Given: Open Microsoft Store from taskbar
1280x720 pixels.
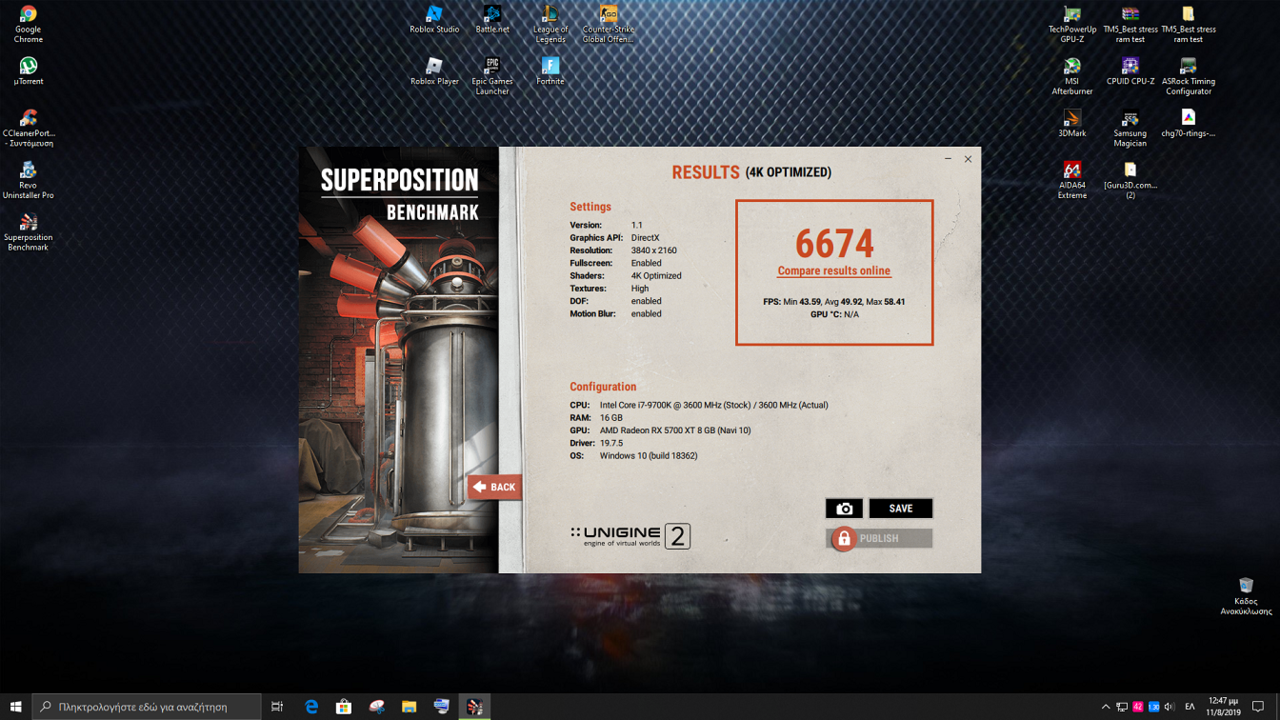Looking at the screenshot, I should pyautogui.click(x=343, y=706).
